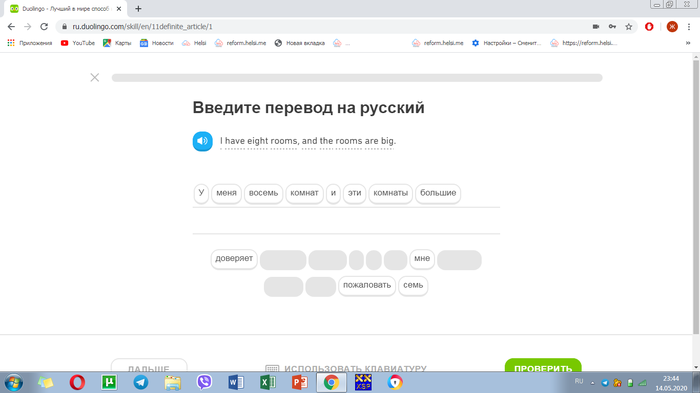Click the address bar URL
This screenshot has height=393, width=700.
tap(142, 27)
